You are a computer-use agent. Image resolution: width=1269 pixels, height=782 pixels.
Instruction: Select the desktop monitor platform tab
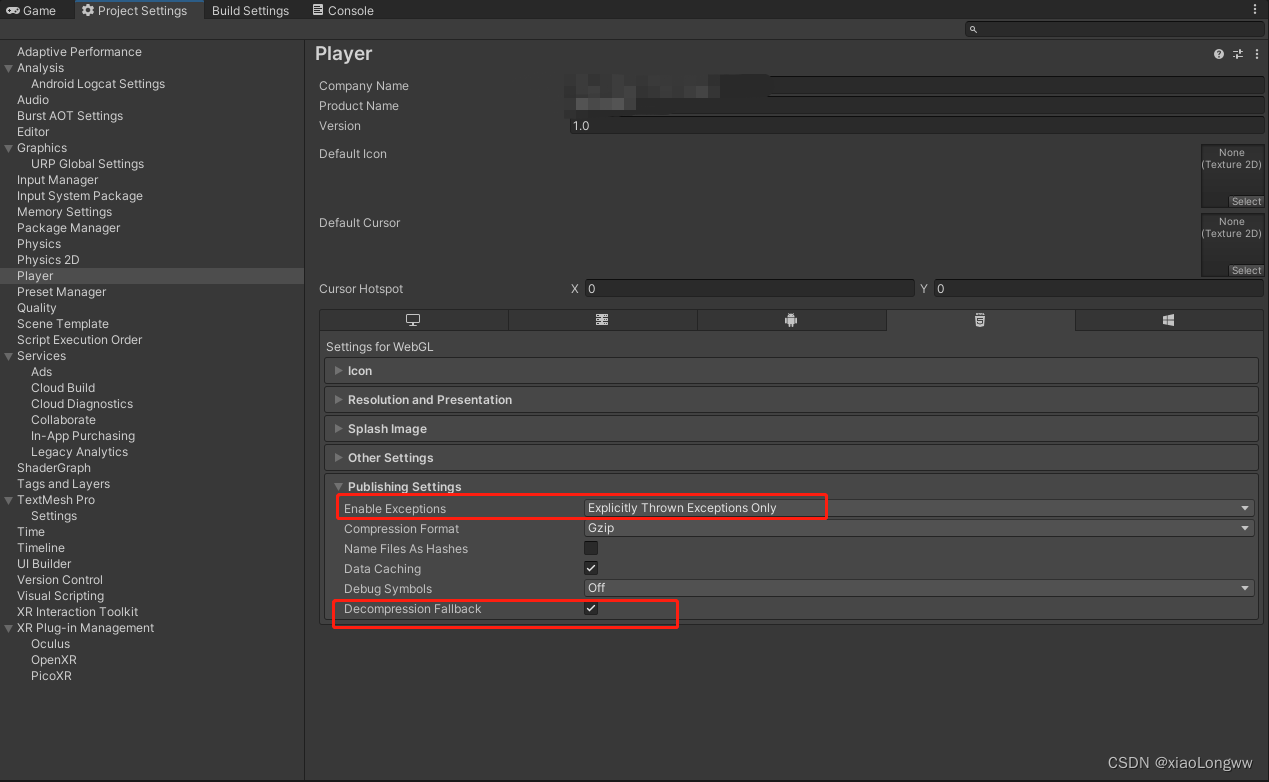pos(413,320)
